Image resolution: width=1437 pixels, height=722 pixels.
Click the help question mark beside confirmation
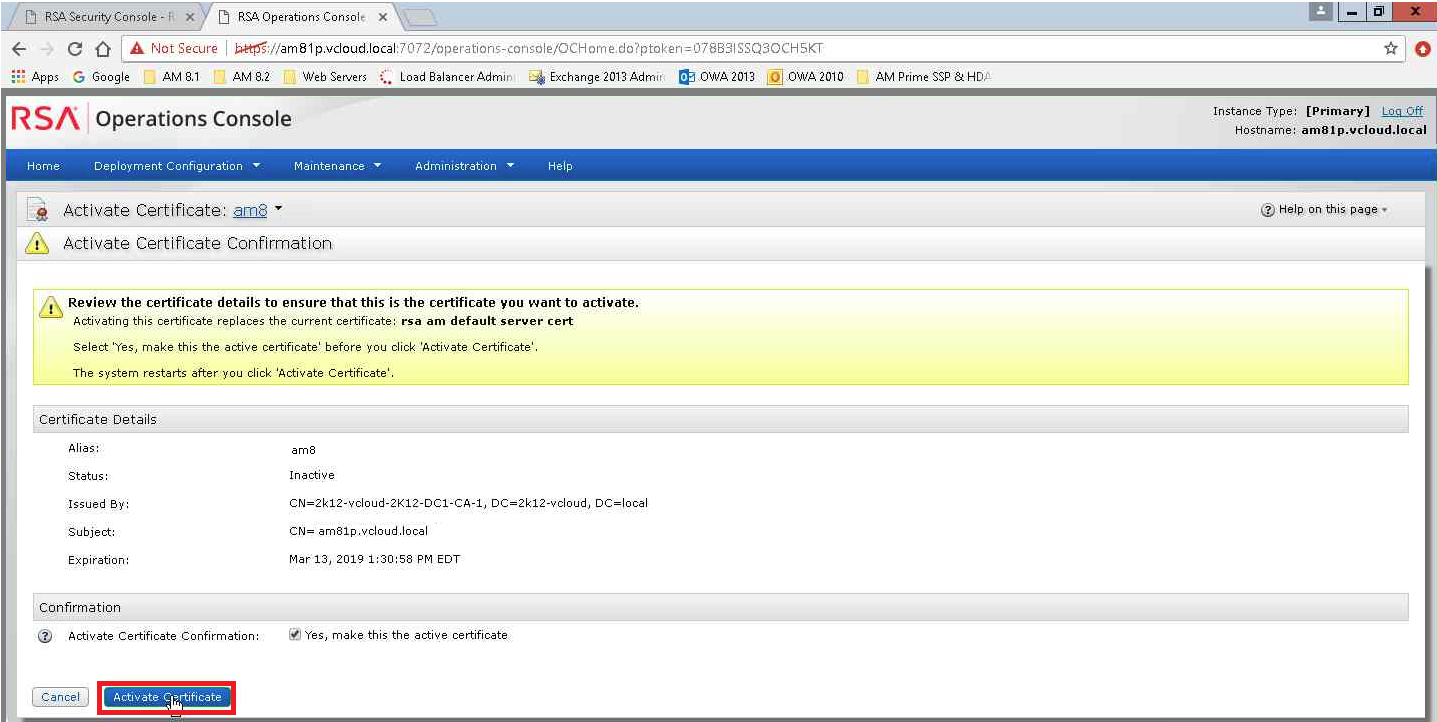click(45, 636)
